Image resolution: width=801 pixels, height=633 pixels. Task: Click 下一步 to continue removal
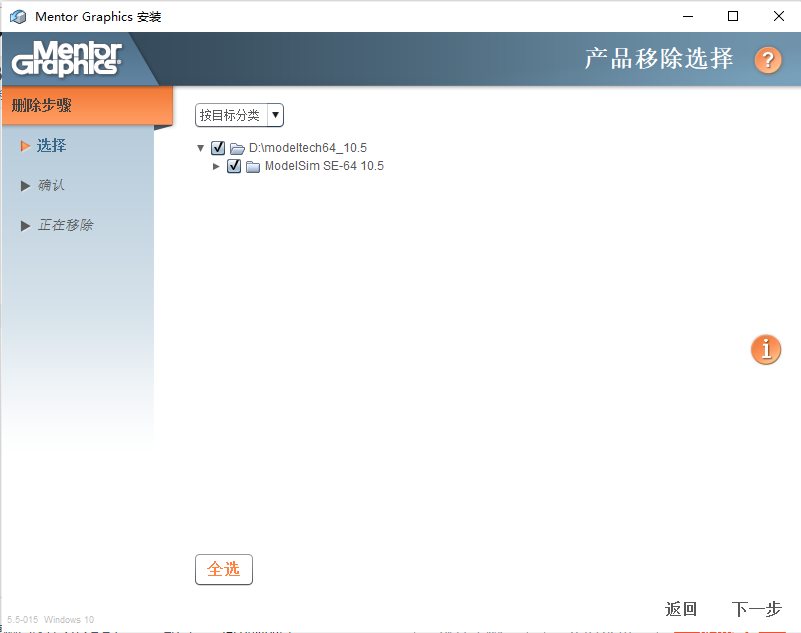755,609
